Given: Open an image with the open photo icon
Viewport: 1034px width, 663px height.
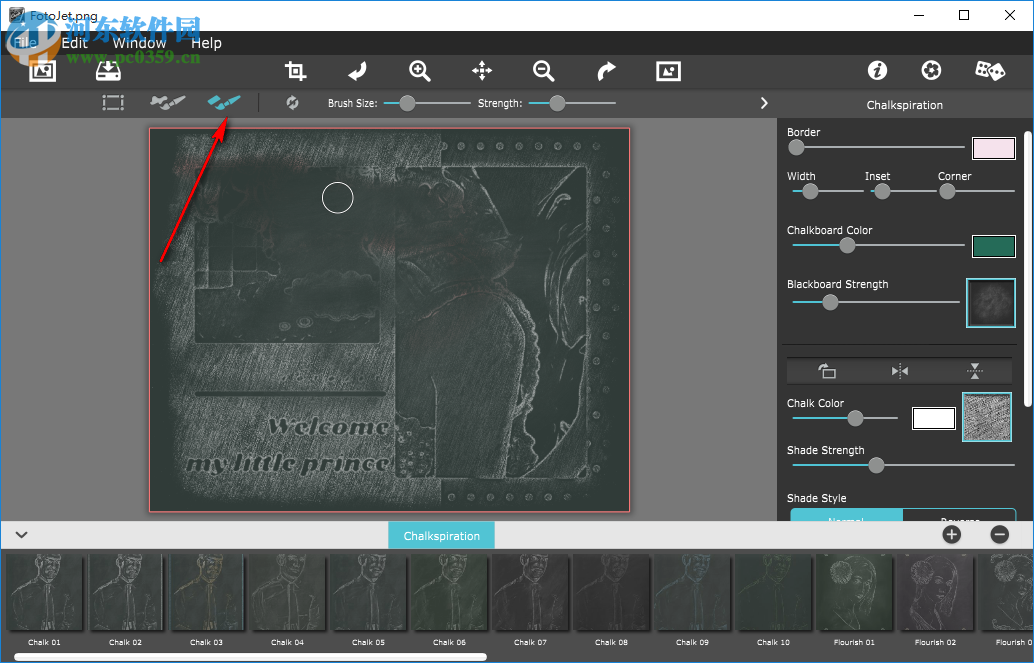Looking at the screenshot, I should pyautogui.click(x=42, y=71).
